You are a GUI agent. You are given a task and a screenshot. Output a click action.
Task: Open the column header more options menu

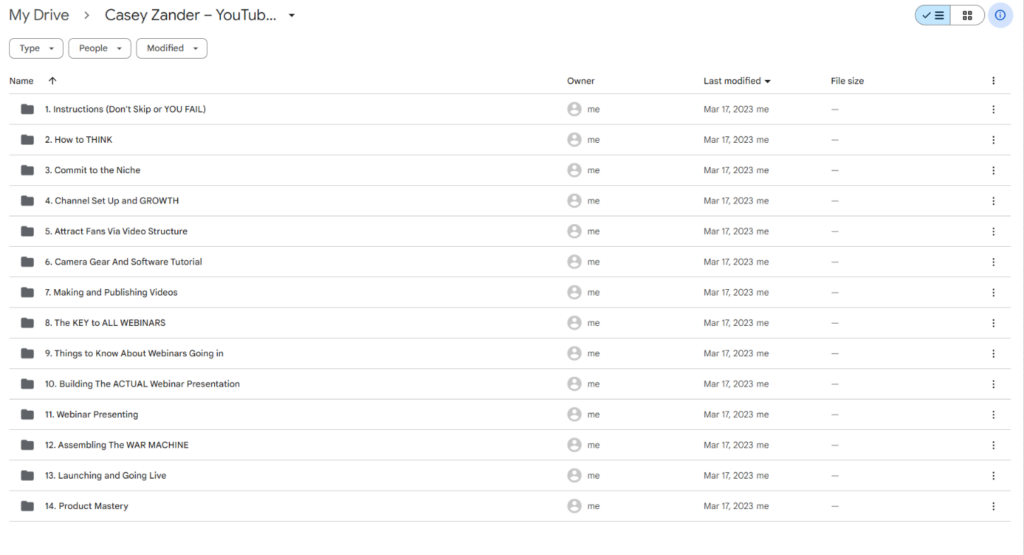click(x=993, y=81)
